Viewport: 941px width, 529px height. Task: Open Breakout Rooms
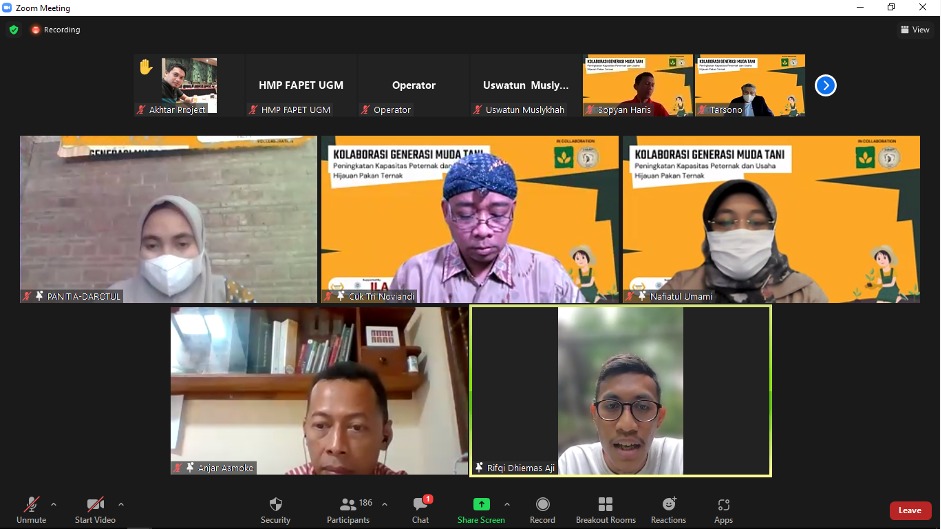tap(606, 510)
